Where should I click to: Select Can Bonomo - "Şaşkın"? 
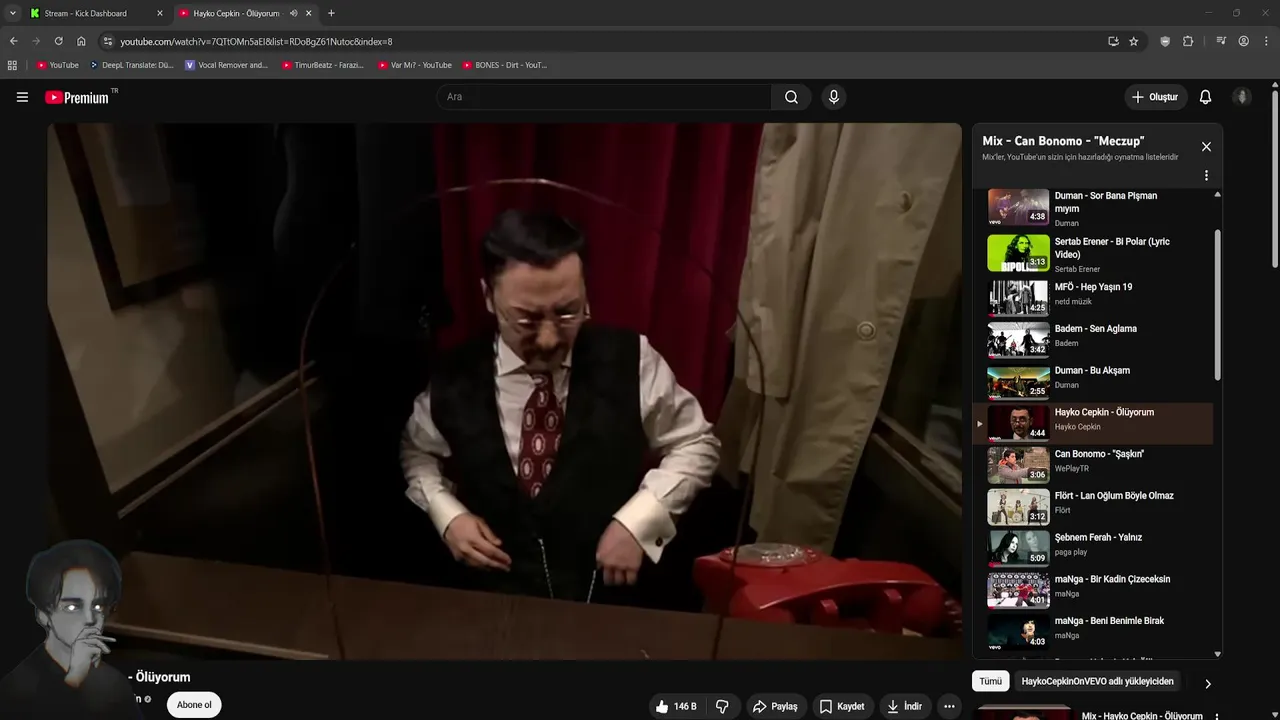coord(1093,465)
